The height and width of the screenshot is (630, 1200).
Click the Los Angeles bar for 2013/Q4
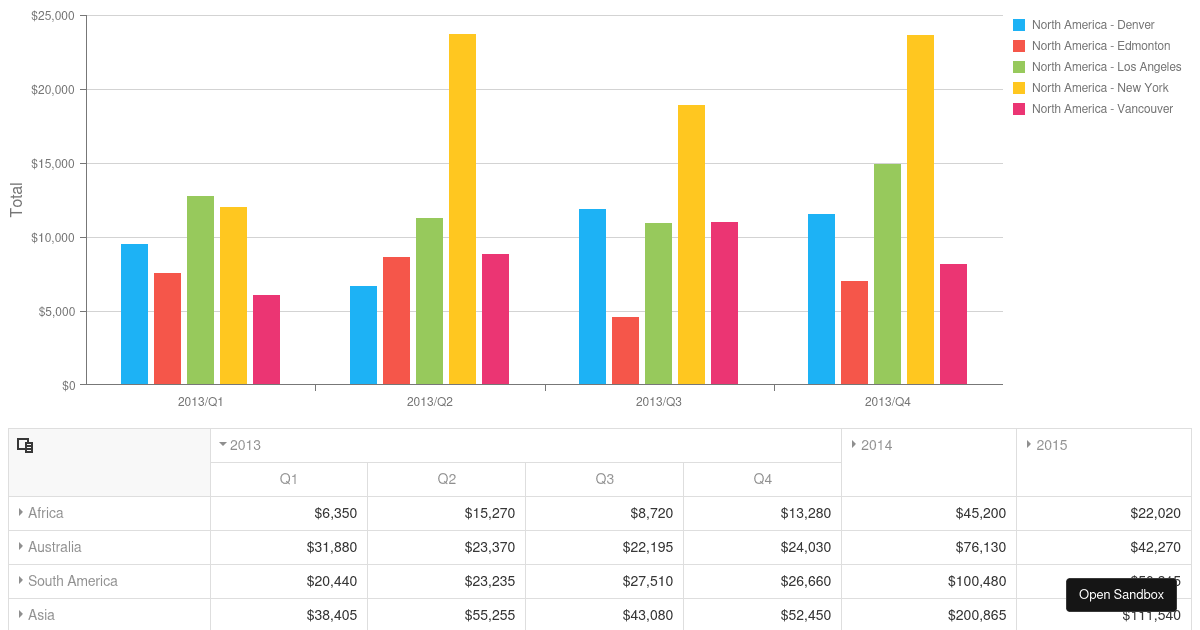887,274
